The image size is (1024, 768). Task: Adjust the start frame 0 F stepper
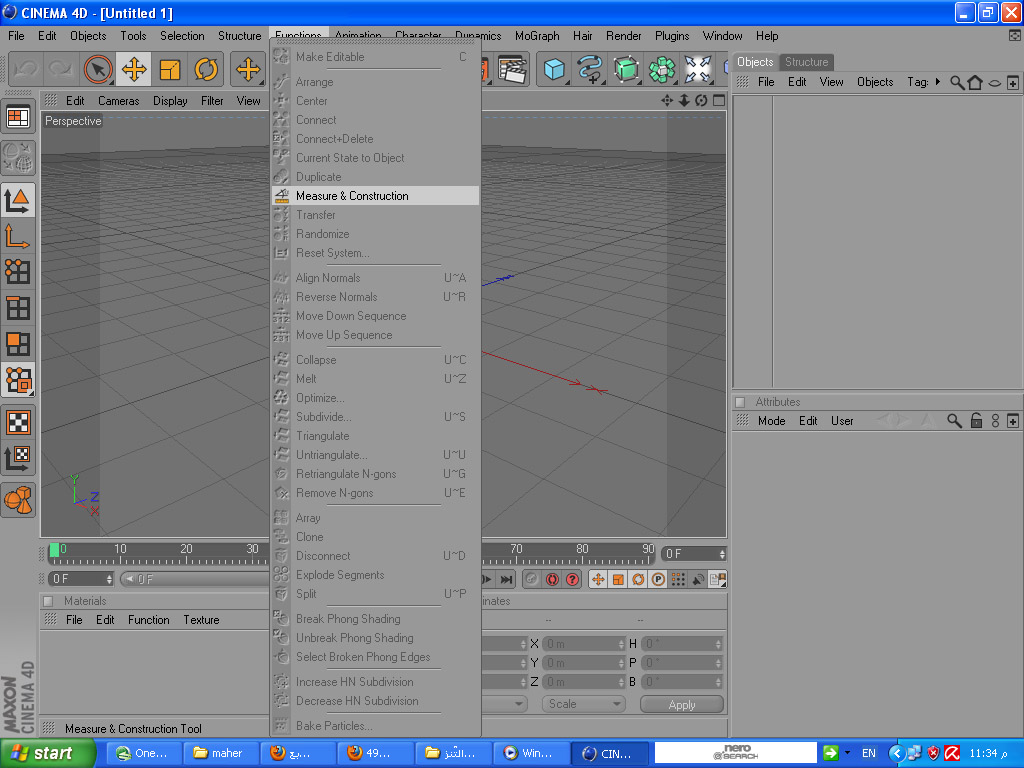(109, 579)
